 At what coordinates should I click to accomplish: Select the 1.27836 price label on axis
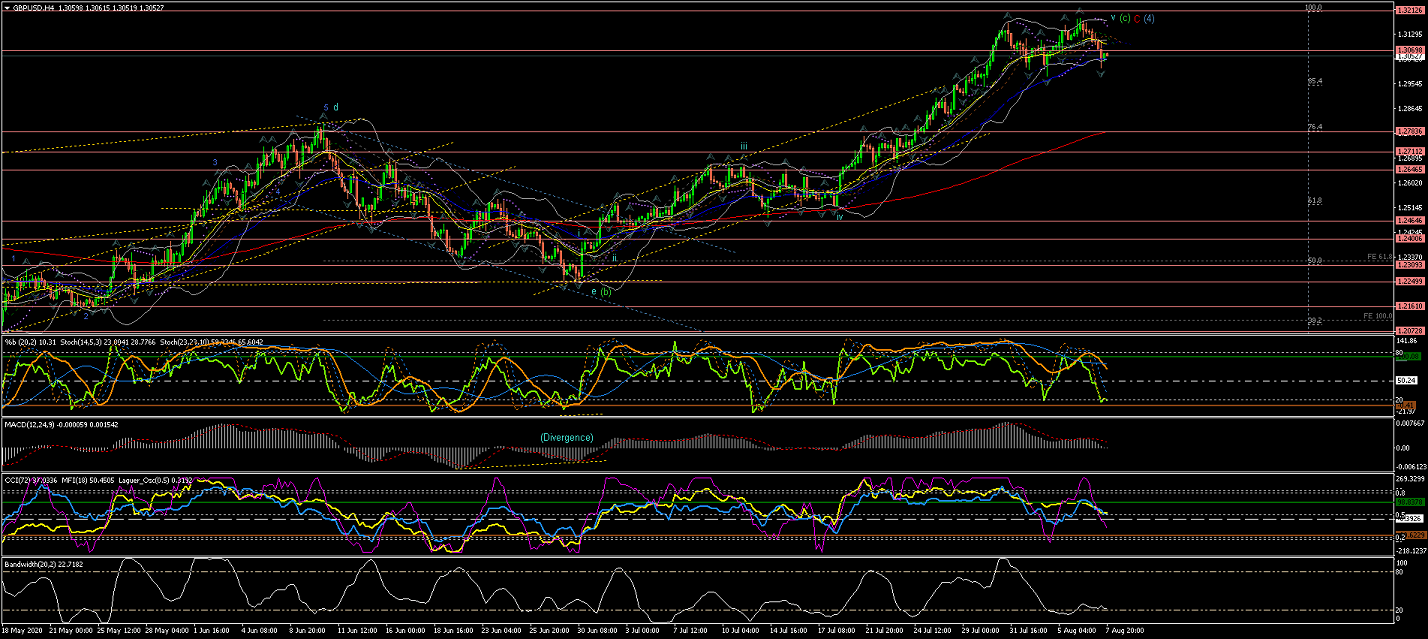(x=1408, y=131)
